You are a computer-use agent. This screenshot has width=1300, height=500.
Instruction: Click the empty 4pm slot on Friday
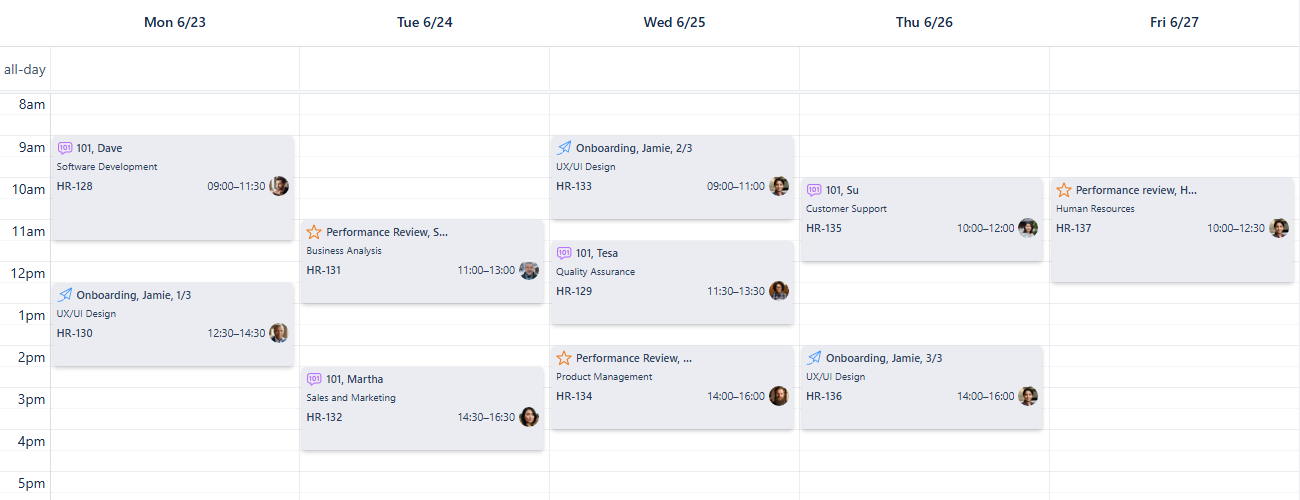pyautogui.click(x=1174, y=440)
